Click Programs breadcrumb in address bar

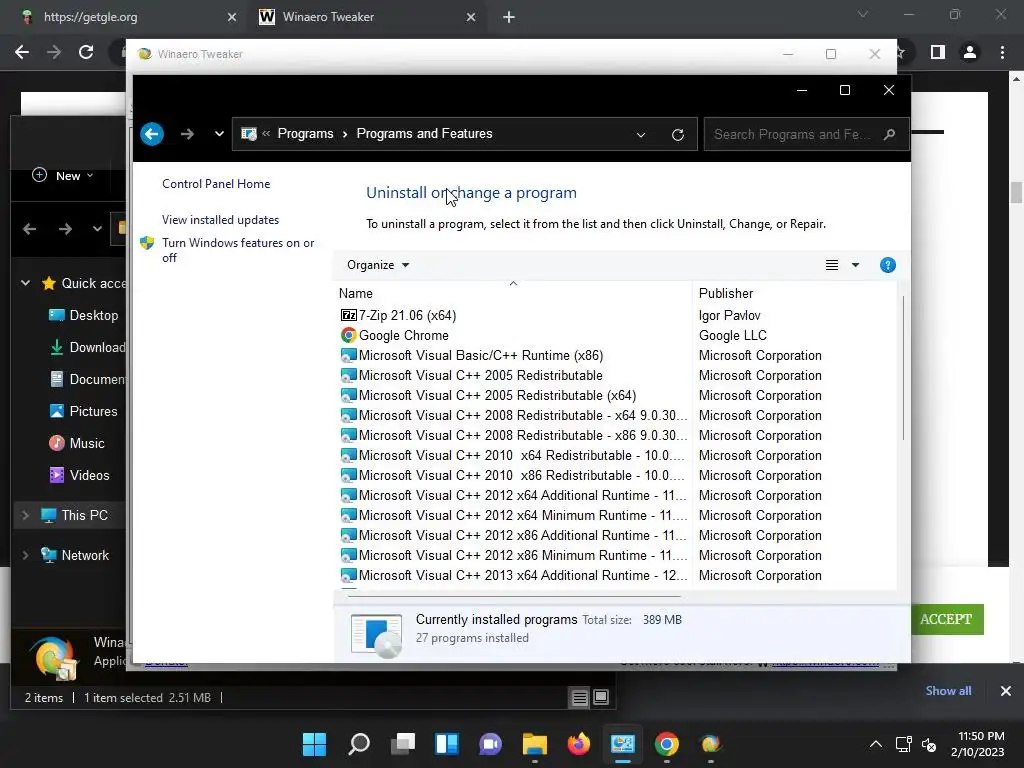pyautogui.click(x=305, y=134)
